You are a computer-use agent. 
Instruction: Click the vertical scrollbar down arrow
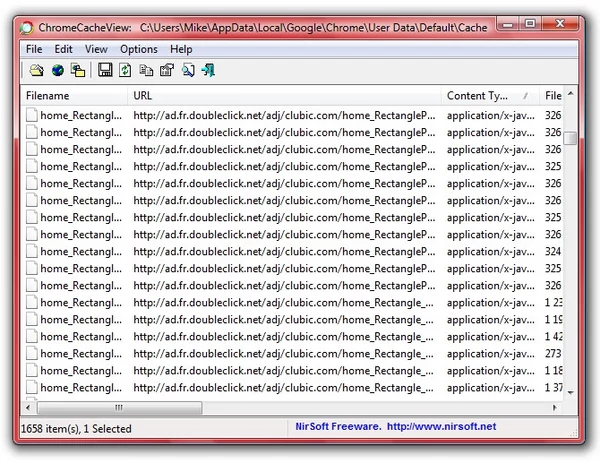(571, 393)
